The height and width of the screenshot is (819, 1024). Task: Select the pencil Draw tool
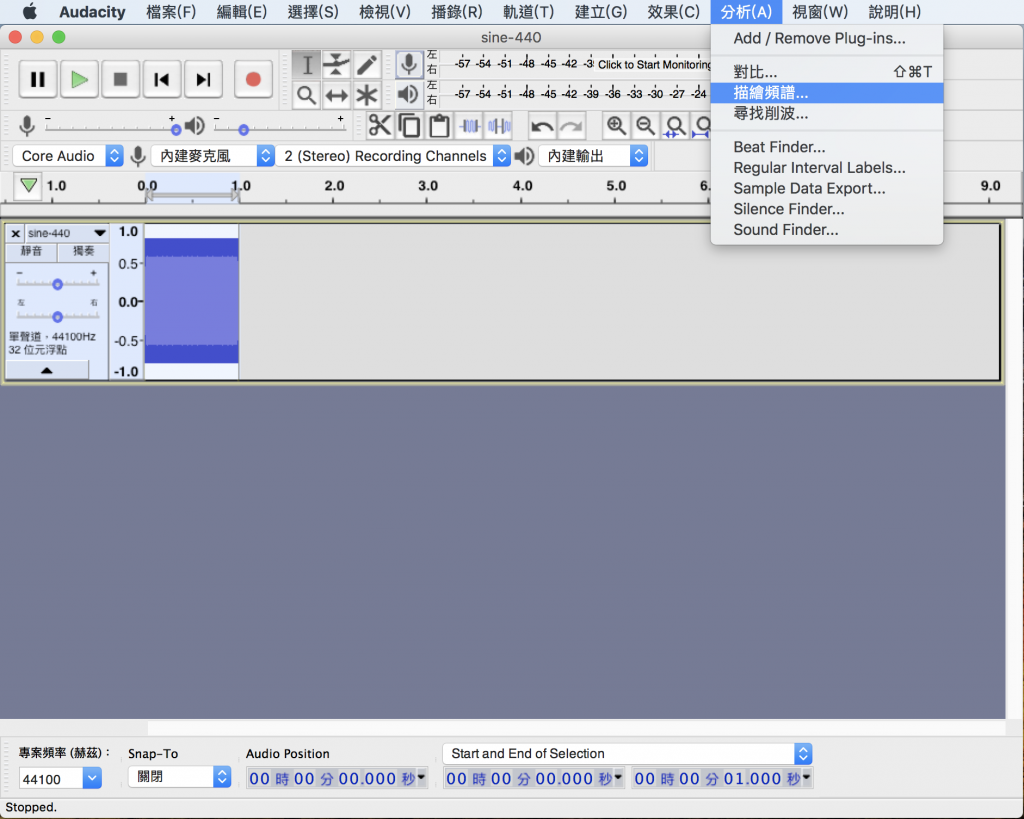[x=367, y=65]
